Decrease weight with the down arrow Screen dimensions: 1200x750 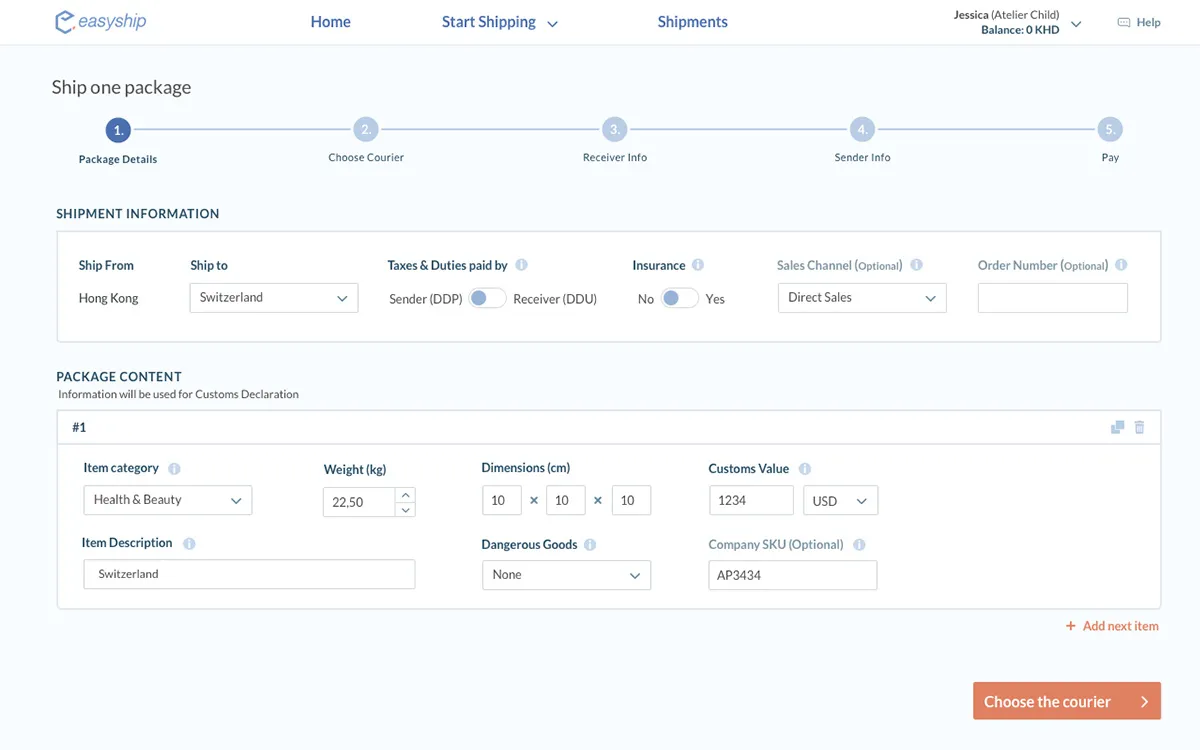tap(405, 509)
